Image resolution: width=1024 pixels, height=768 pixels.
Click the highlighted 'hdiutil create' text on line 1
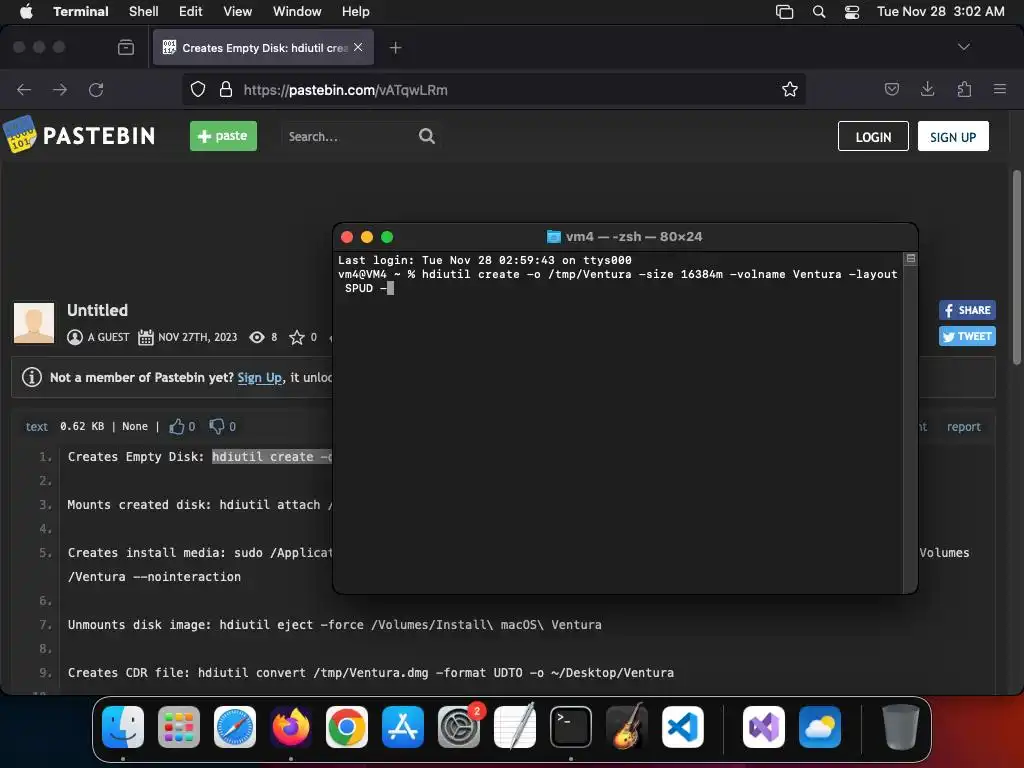272,456
